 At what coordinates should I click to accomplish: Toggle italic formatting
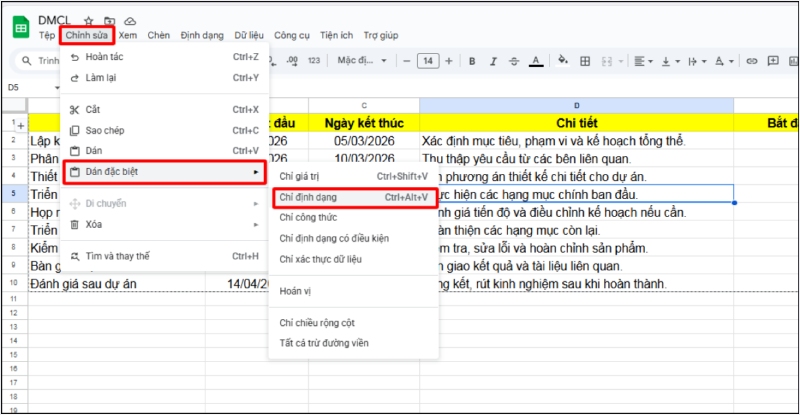point(493,61)
